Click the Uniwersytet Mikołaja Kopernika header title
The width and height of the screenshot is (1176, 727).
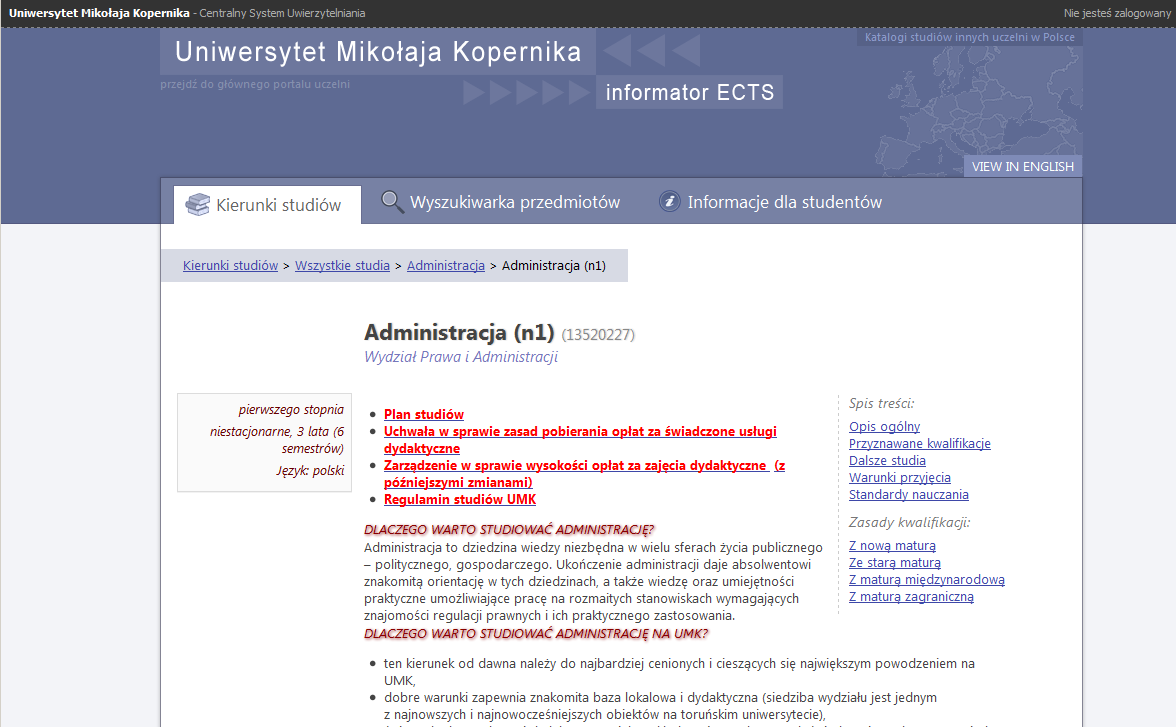(x=378, y=52)
